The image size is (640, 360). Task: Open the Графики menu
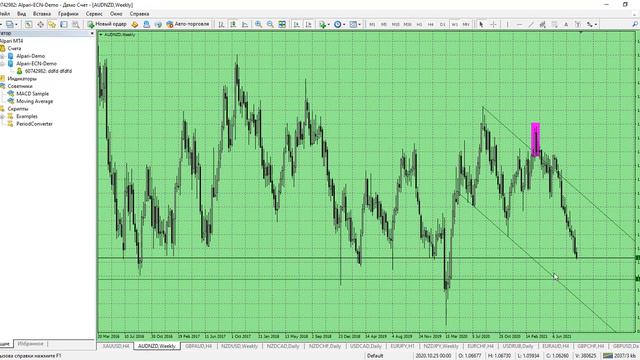[68, 14]
